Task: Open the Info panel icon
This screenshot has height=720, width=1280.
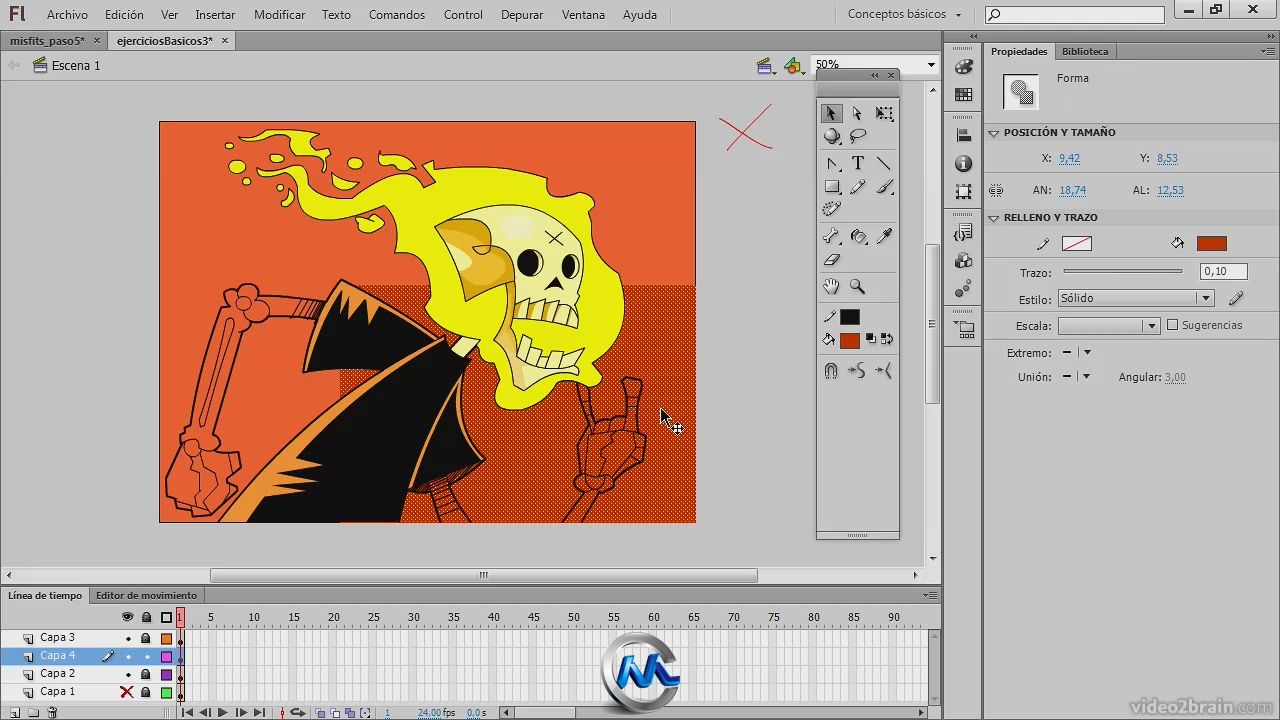Action: (x=964, y=163)
